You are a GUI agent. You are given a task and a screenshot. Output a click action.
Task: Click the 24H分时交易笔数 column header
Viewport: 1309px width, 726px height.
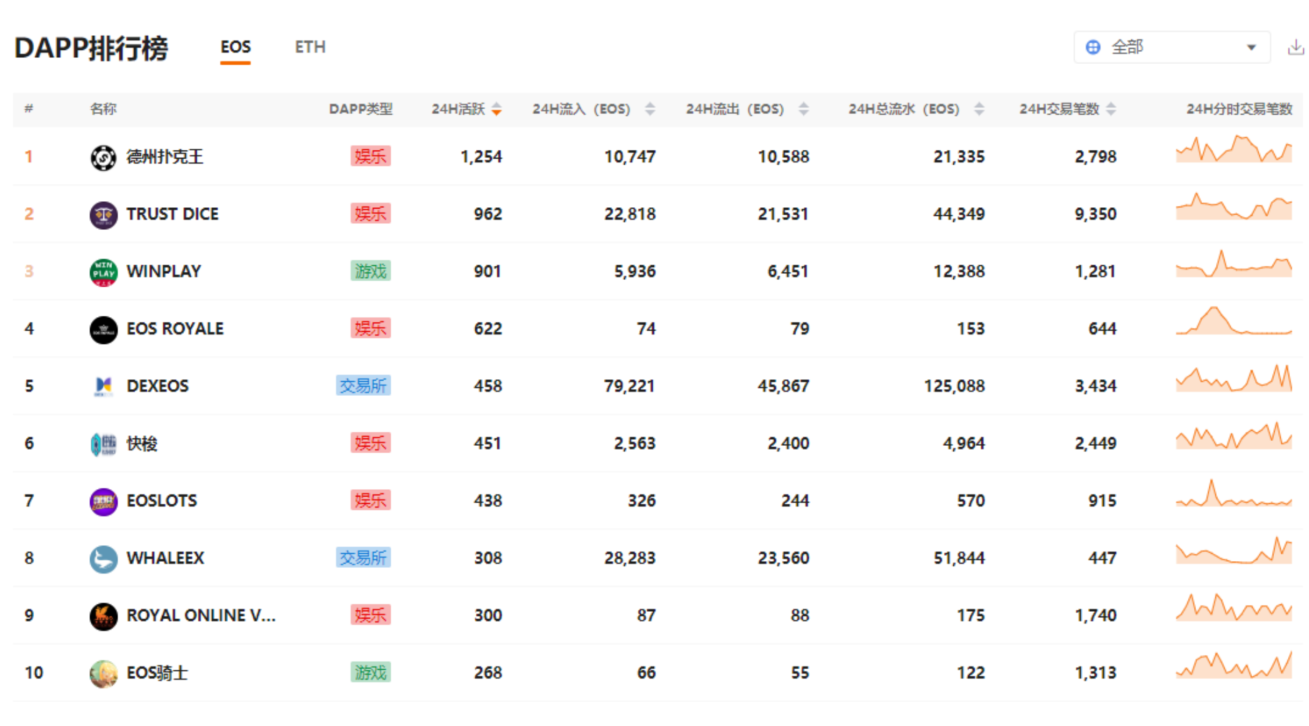pyautogui.click(x=1239, y=110)
